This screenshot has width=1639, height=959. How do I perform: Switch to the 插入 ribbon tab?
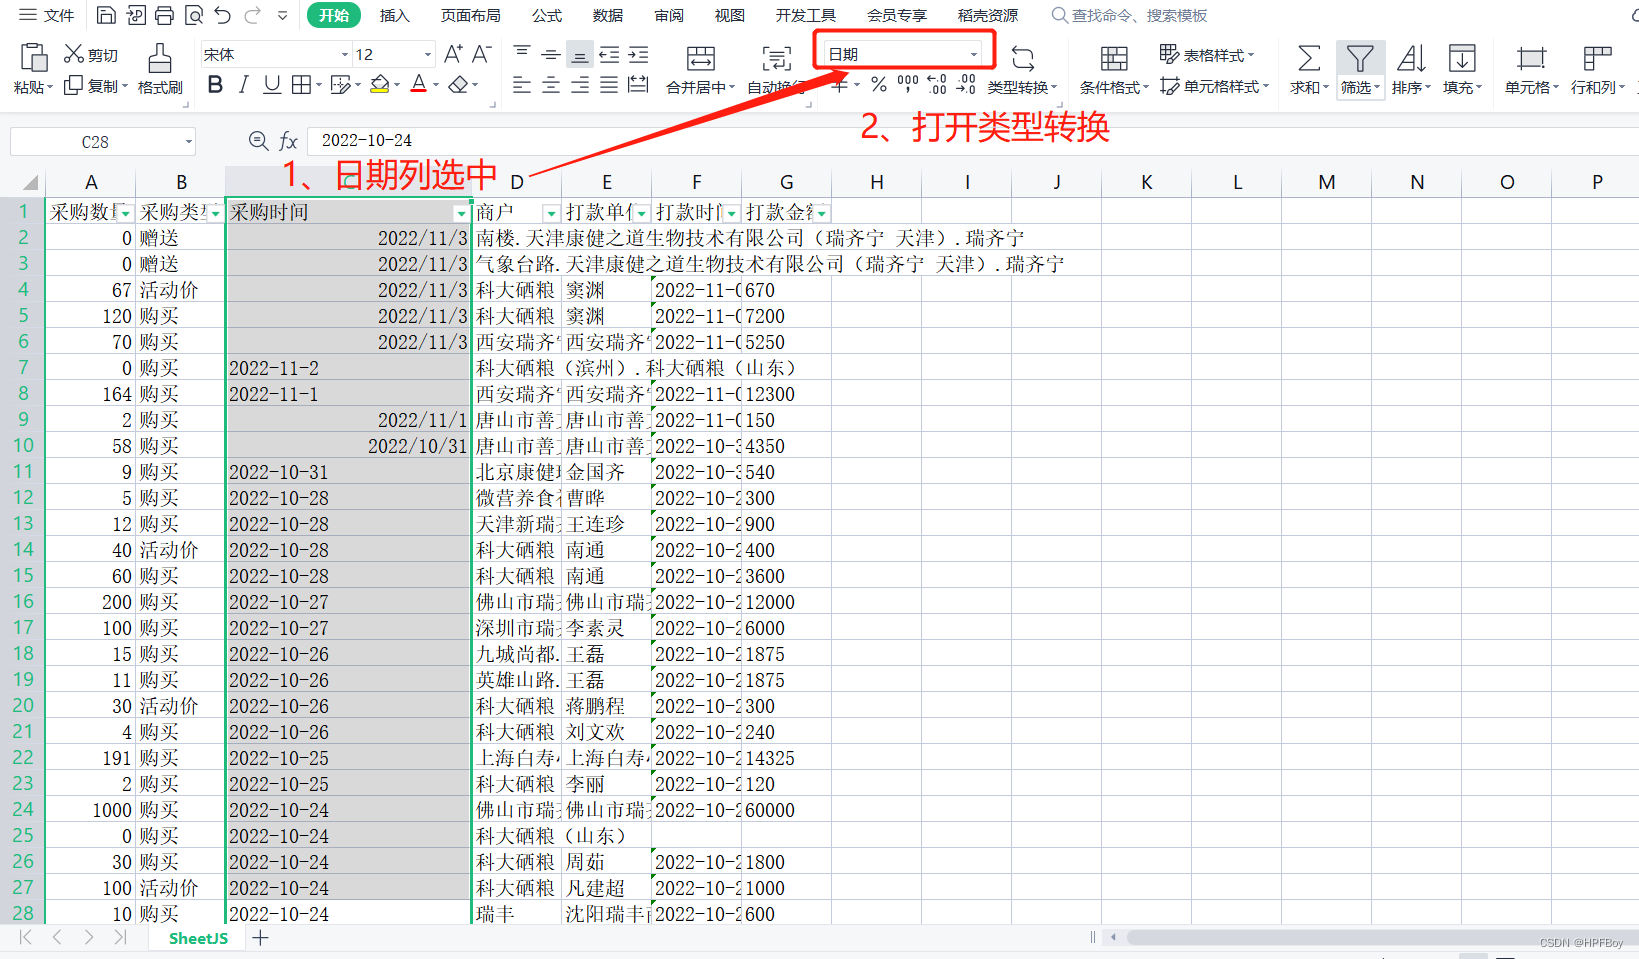point(394,15)
